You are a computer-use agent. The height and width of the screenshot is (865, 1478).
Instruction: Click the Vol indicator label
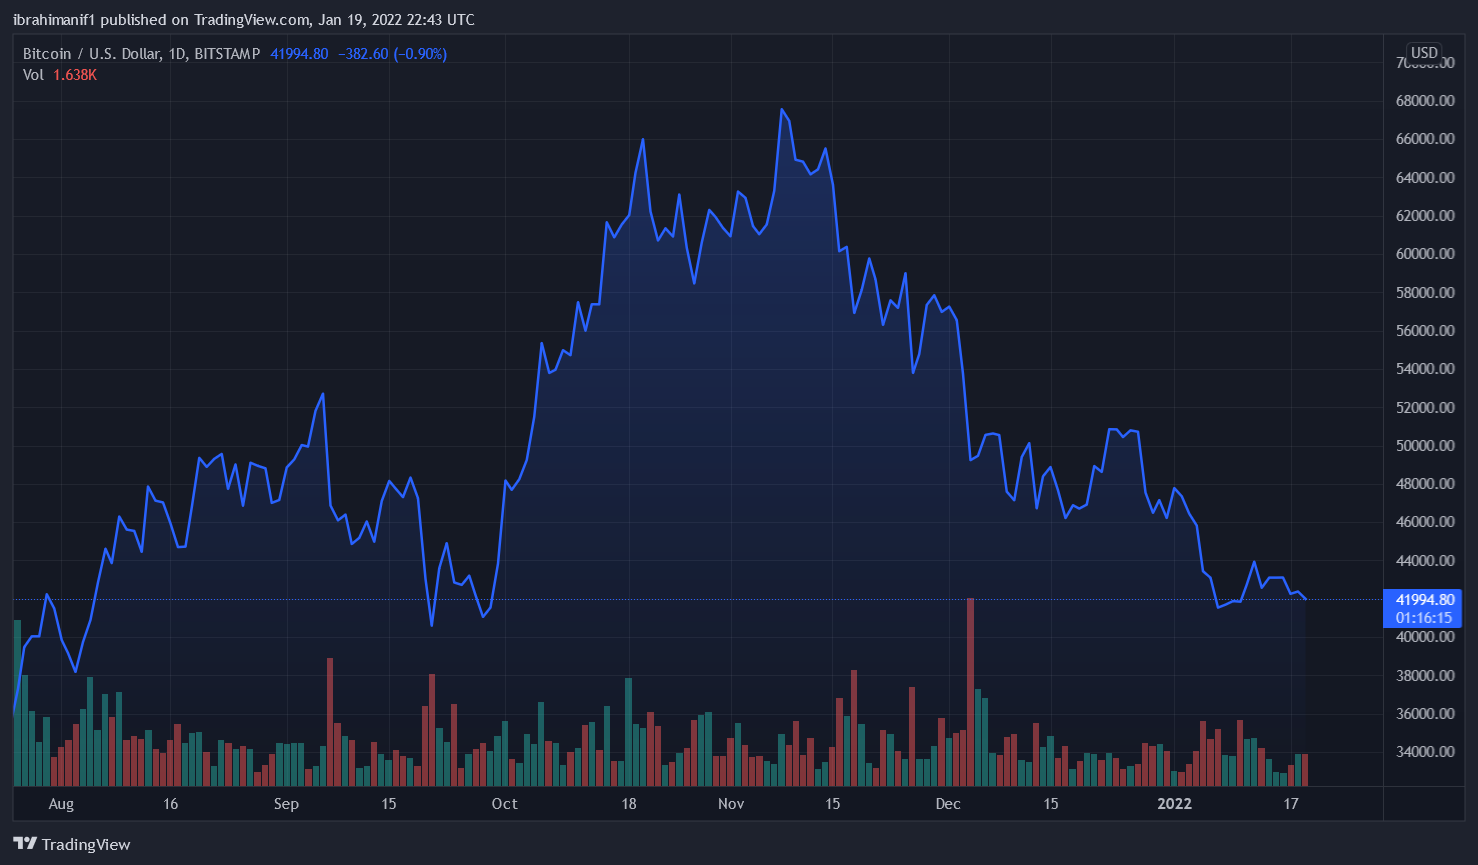(x=33, y=75)
